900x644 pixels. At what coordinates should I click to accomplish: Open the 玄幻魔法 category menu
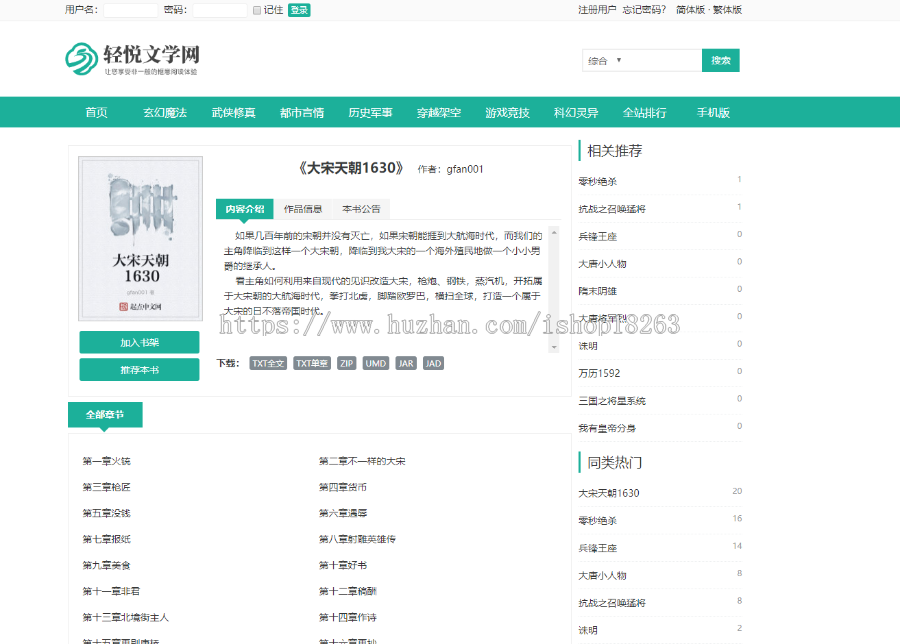168,112
